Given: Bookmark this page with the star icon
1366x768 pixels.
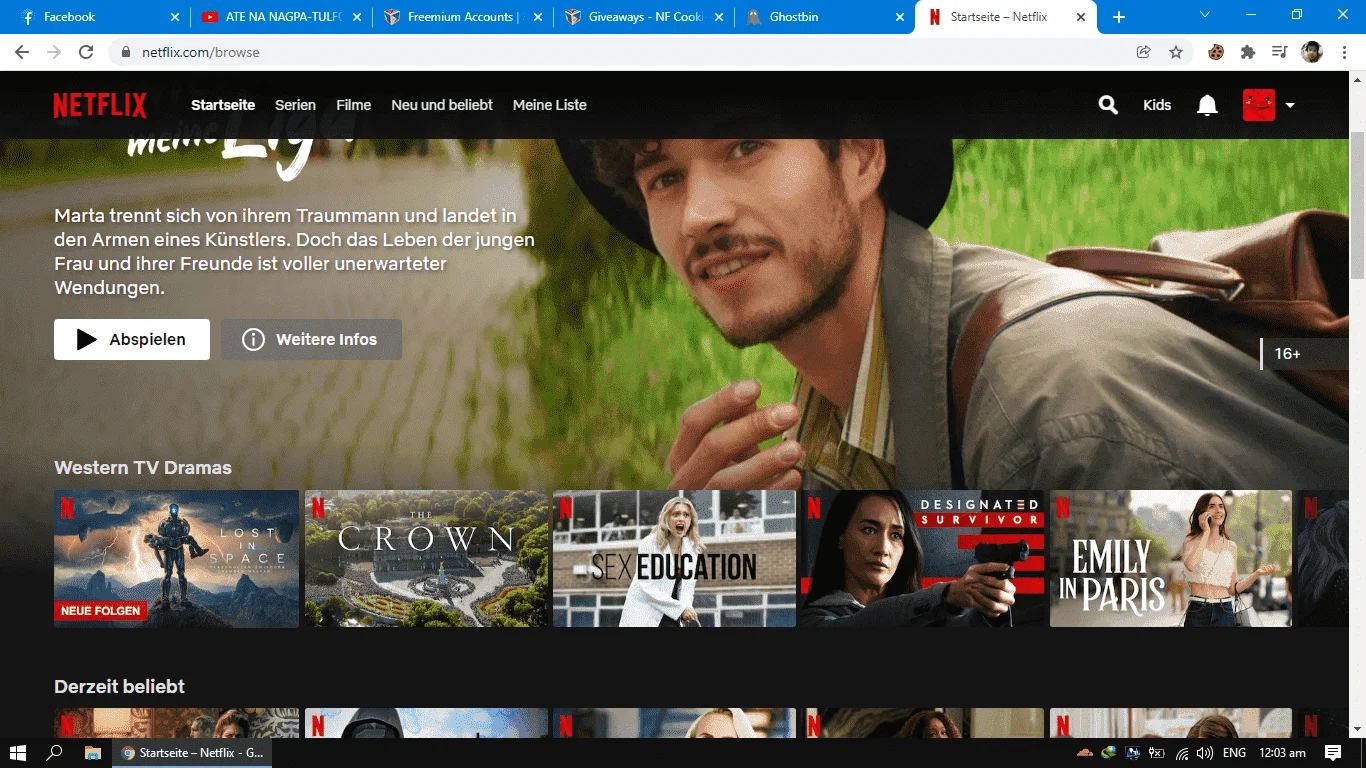Looking at the screenshot, I should click(x=1176, y=52).
